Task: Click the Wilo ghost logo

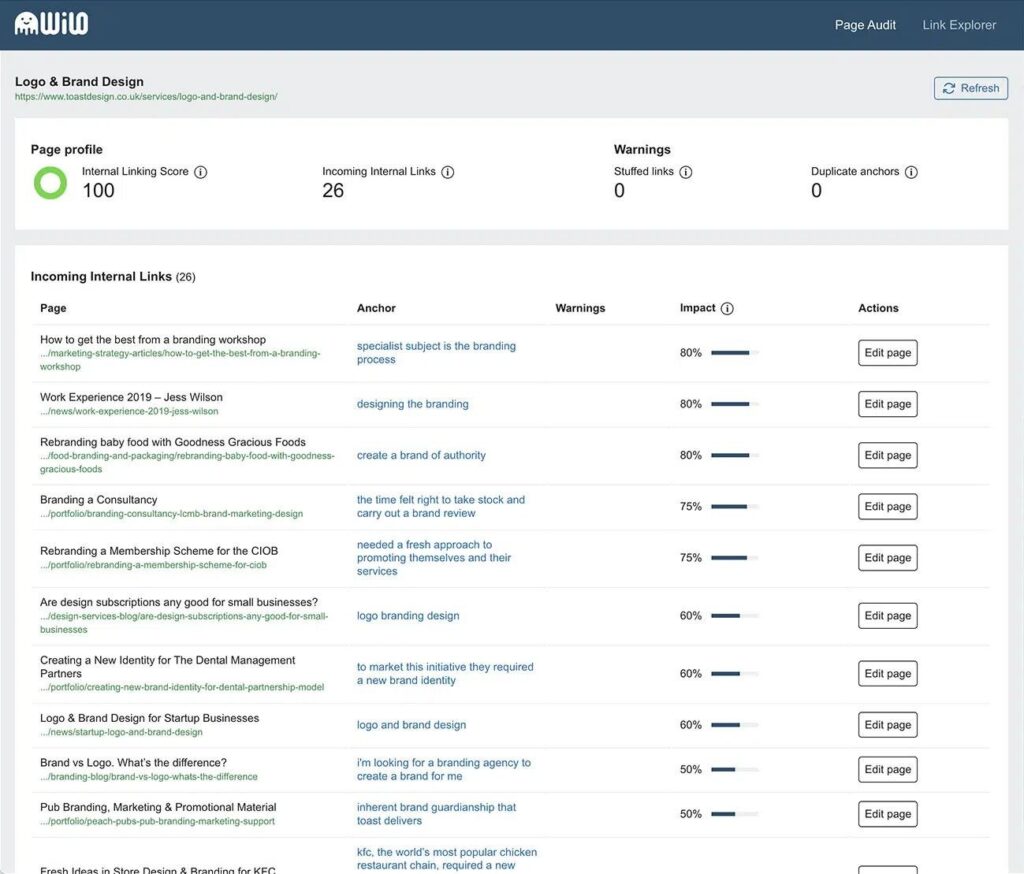Action: 51,24
